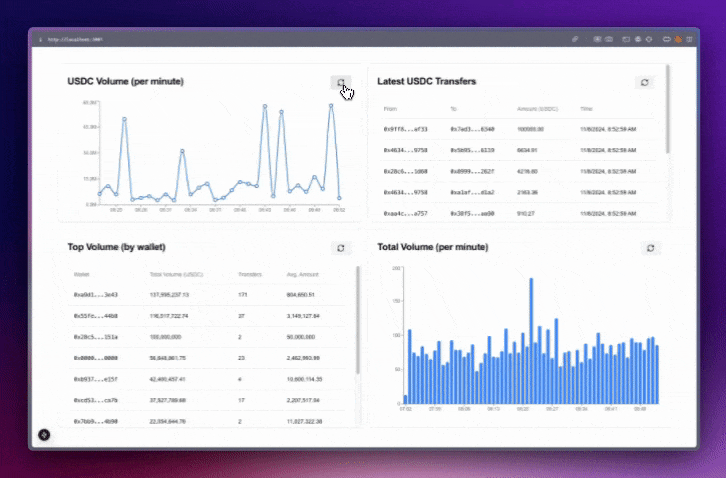Refresh the Top Volume (by wallet) table

(341, 248)
